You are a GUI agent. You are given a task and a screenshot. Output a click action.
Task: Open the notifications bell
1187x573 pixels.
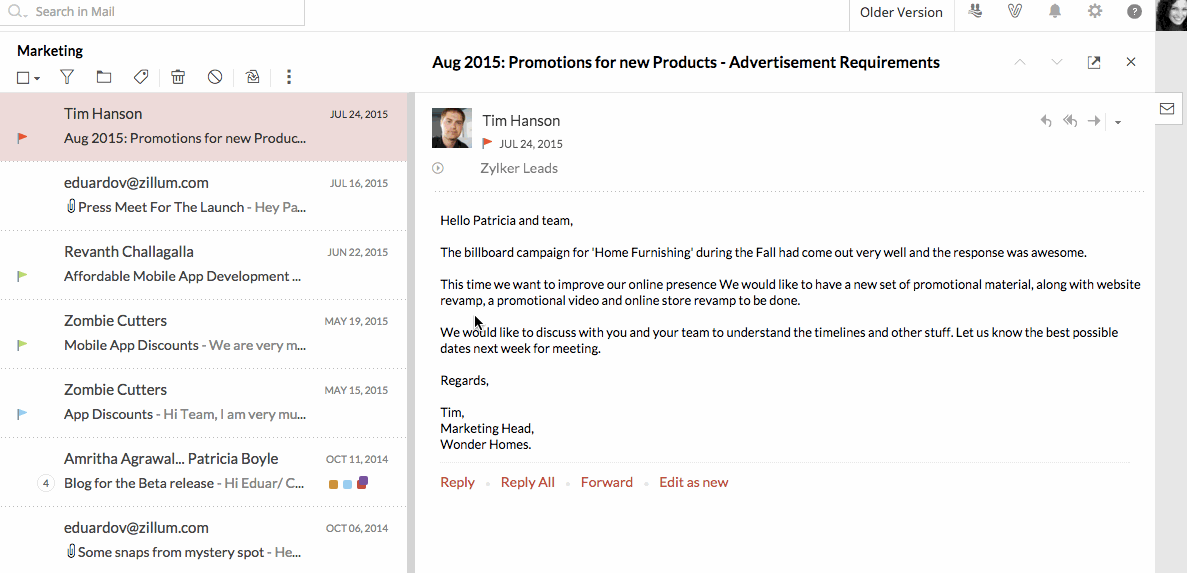click(x=1055, y=12)
